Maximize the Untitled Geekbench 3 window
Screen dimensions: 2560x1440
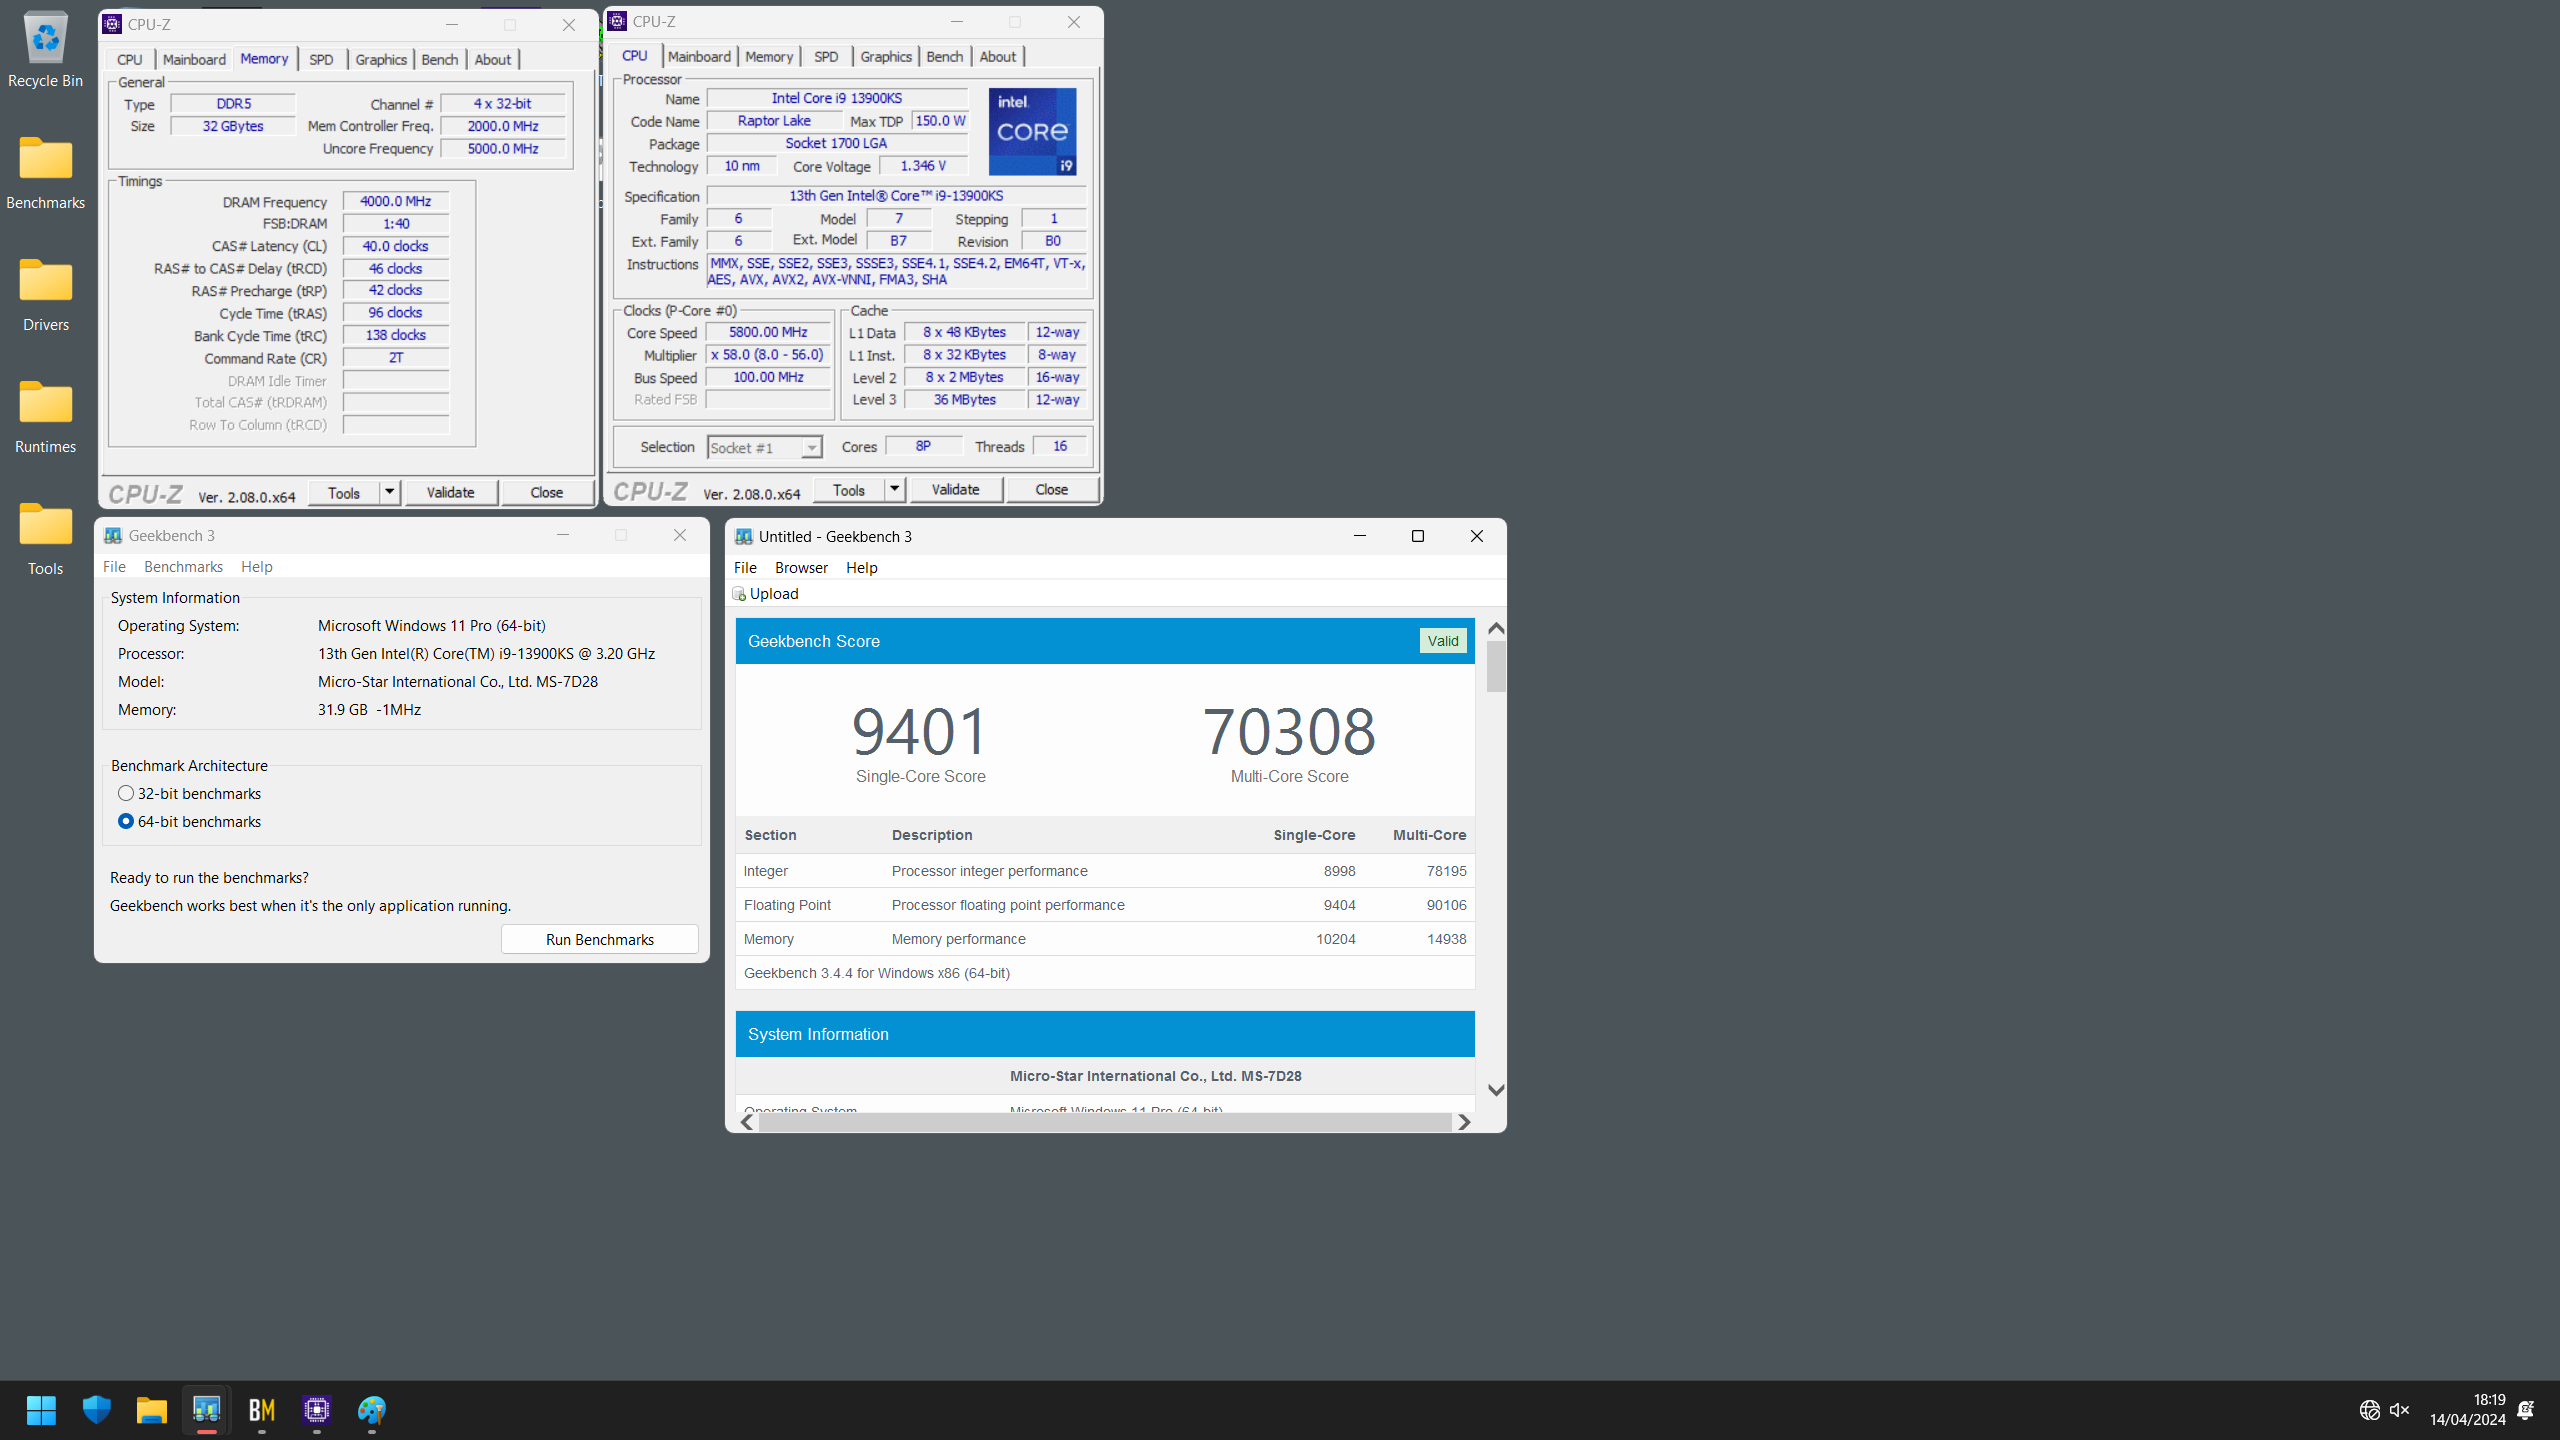click(x=1417, y=536)
